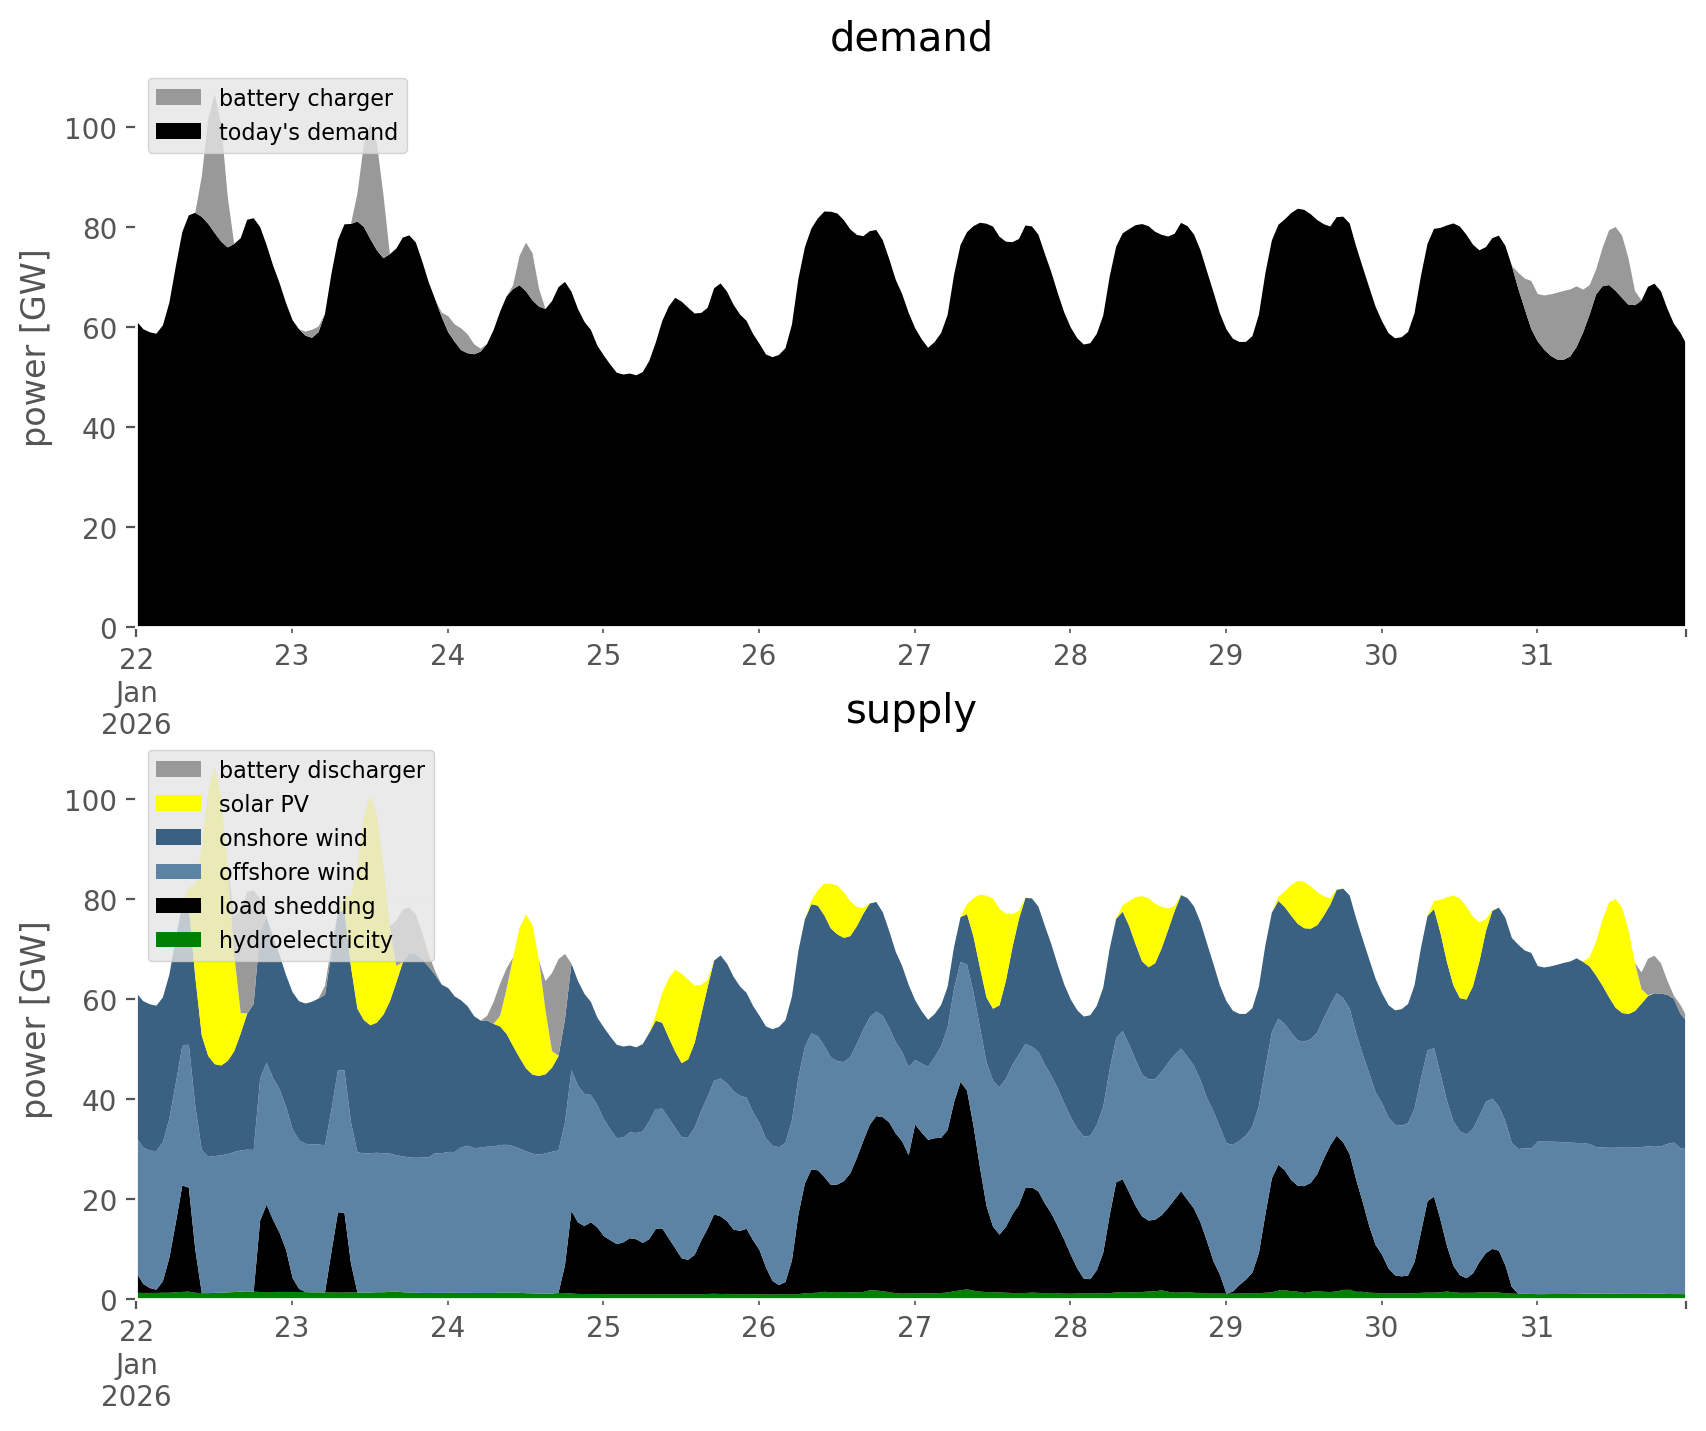Click the supply chart's 'power [GW]' axis label
1706x1431 pixels.
pyautogui.click(x=35, y=1020)
